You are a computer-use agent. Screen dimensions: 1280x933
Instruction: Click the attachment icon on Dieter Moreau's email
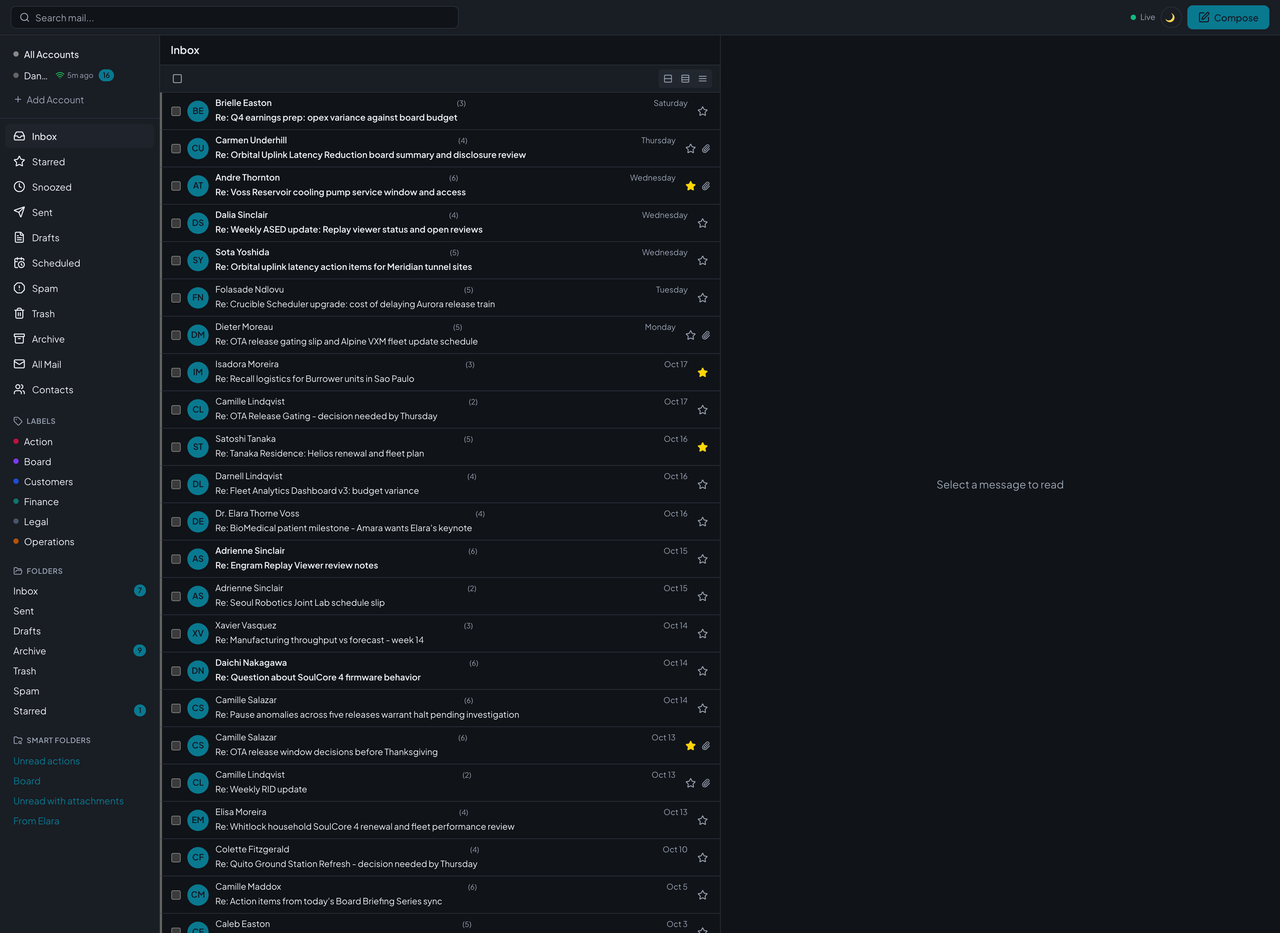[705, 335]
